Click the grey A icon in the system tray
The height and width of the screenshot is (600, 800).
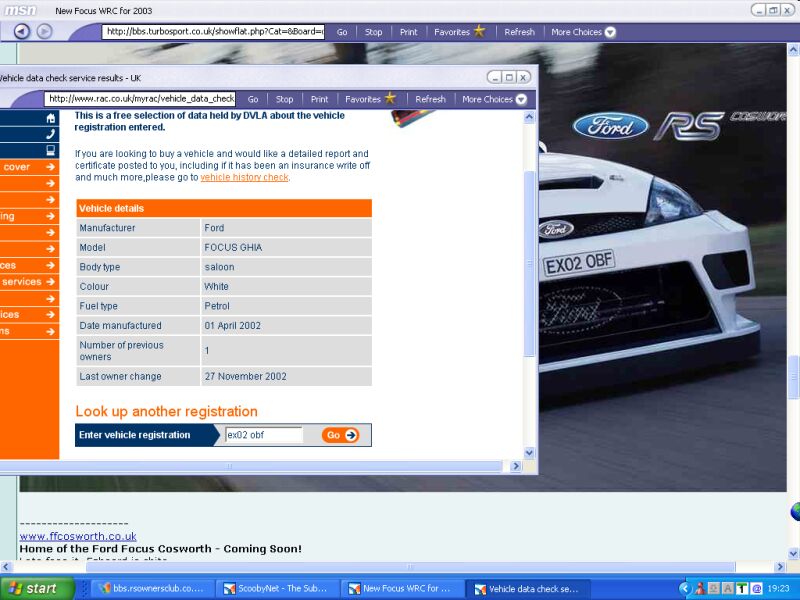[x=728, y=589]
